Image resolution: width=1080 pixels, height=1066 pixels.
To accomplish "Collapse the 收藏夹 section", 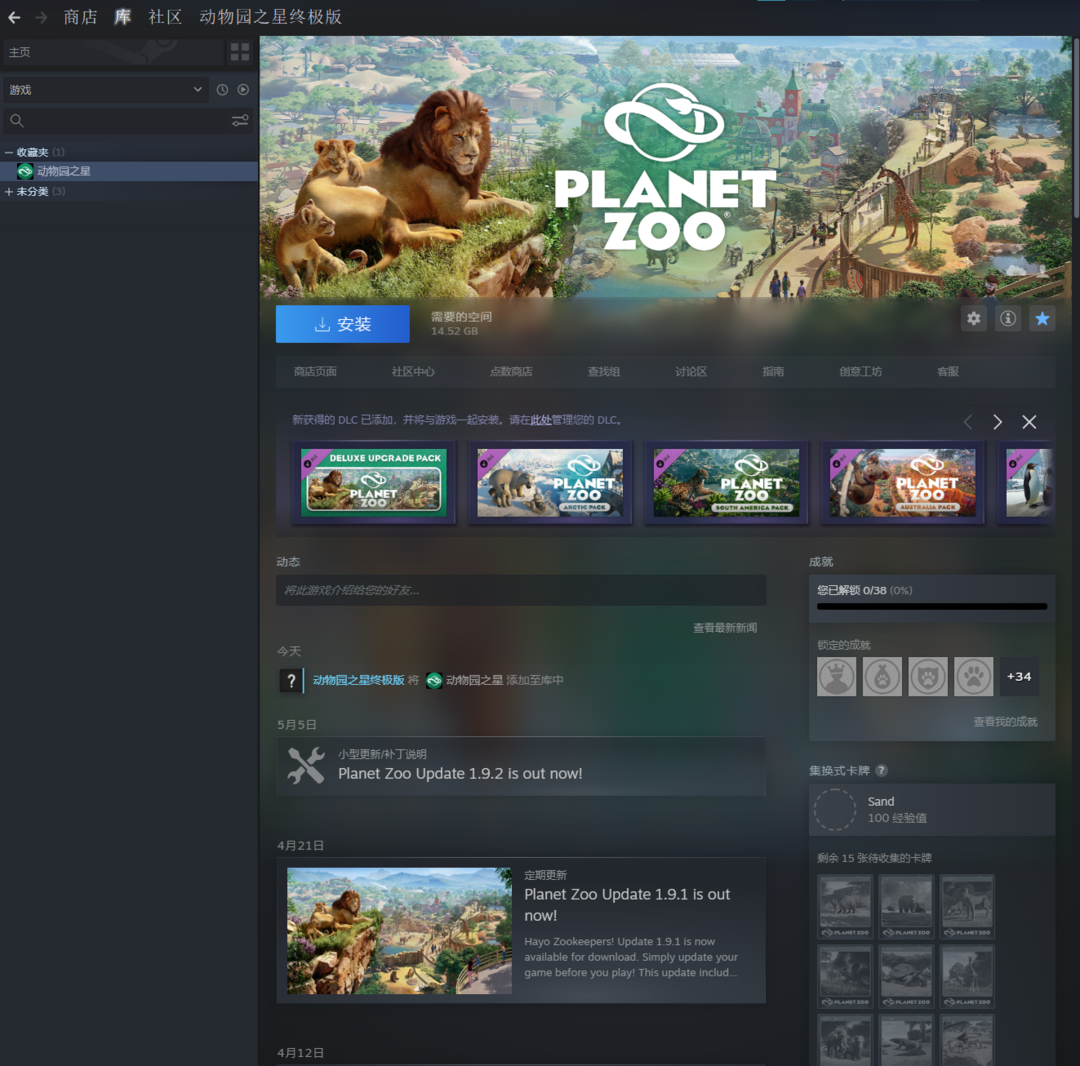I will [9, 152].
